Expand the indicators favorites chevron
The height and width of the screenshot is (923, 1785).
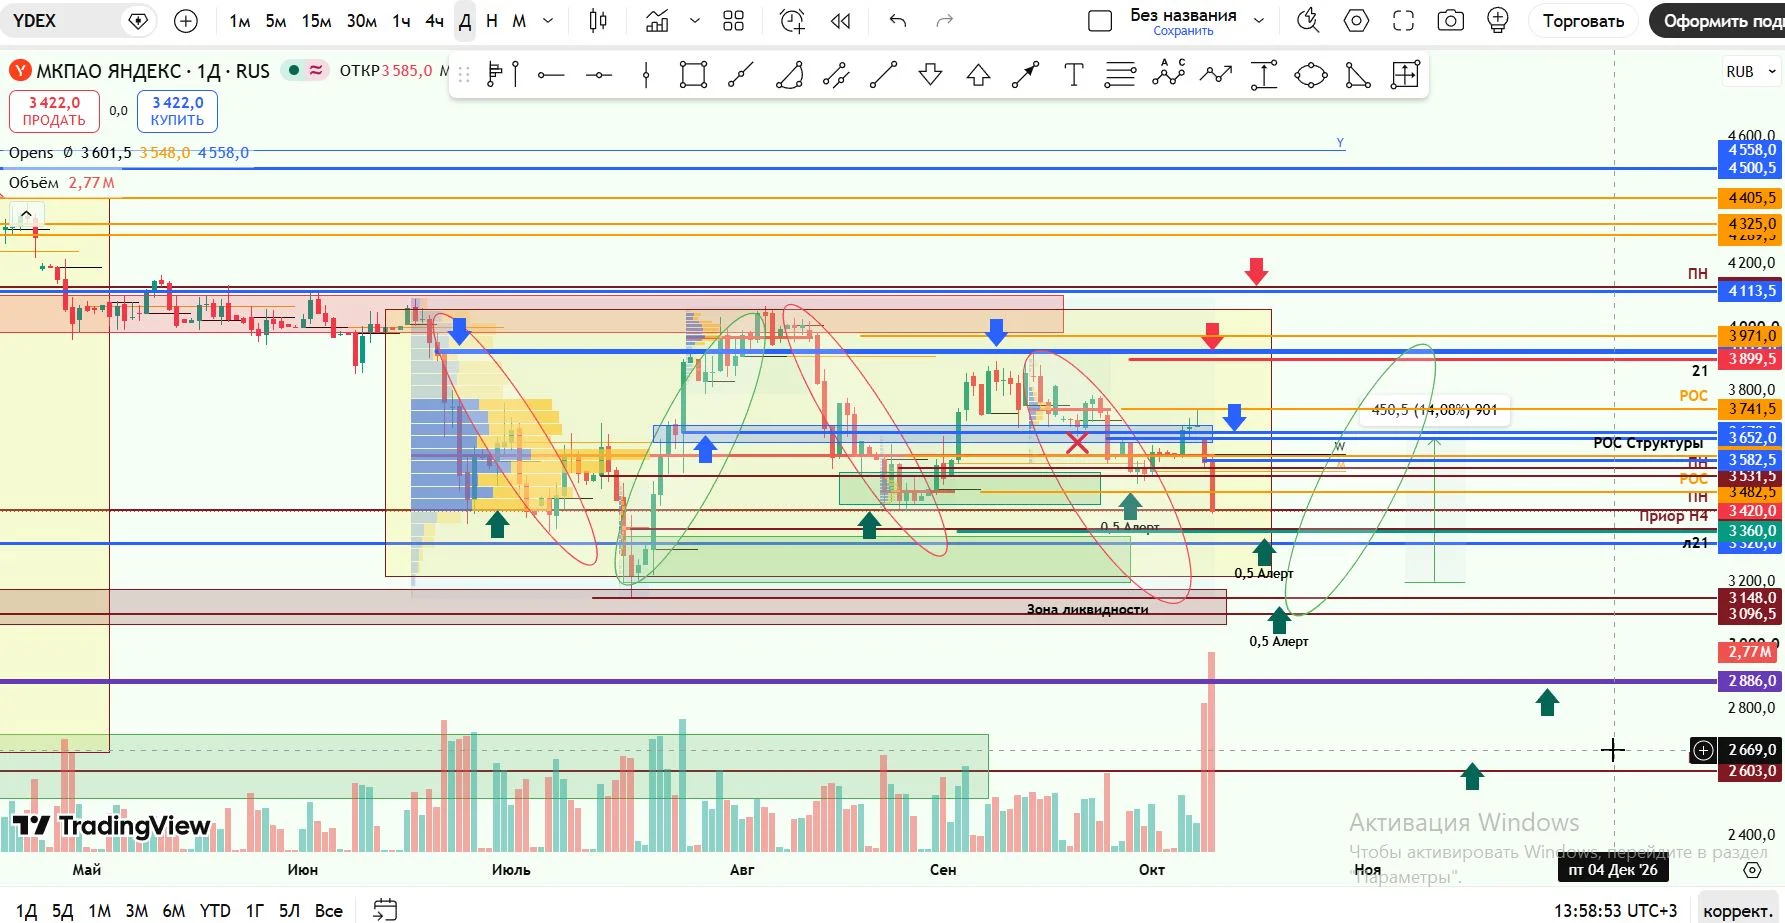[x=695, y=21]
